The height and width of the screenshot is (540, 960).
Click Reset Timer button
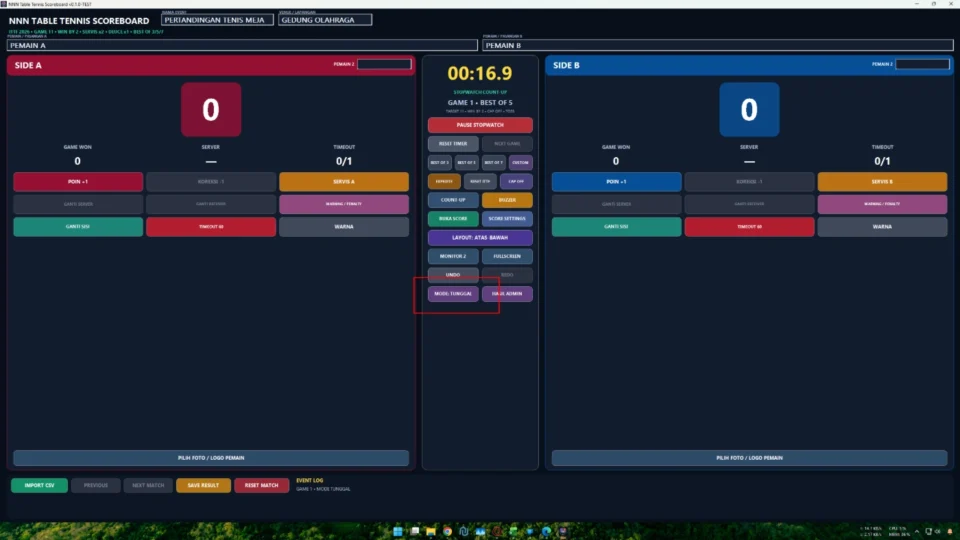tap(453, 144)
